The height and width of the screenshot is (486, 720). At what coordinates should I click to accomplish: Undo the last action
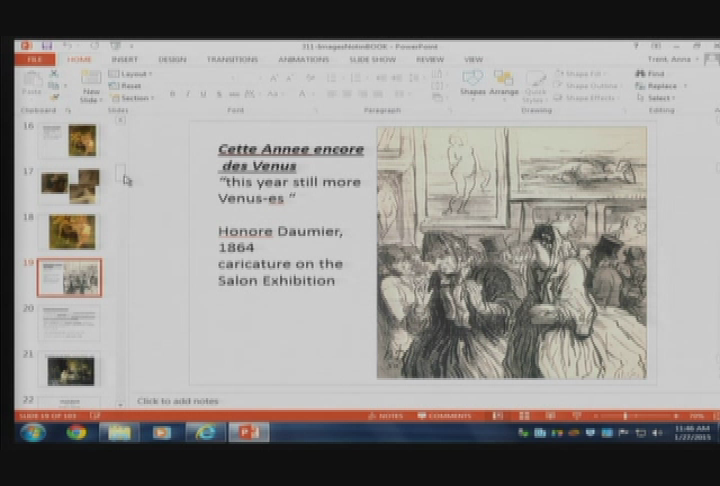[68, 45]
